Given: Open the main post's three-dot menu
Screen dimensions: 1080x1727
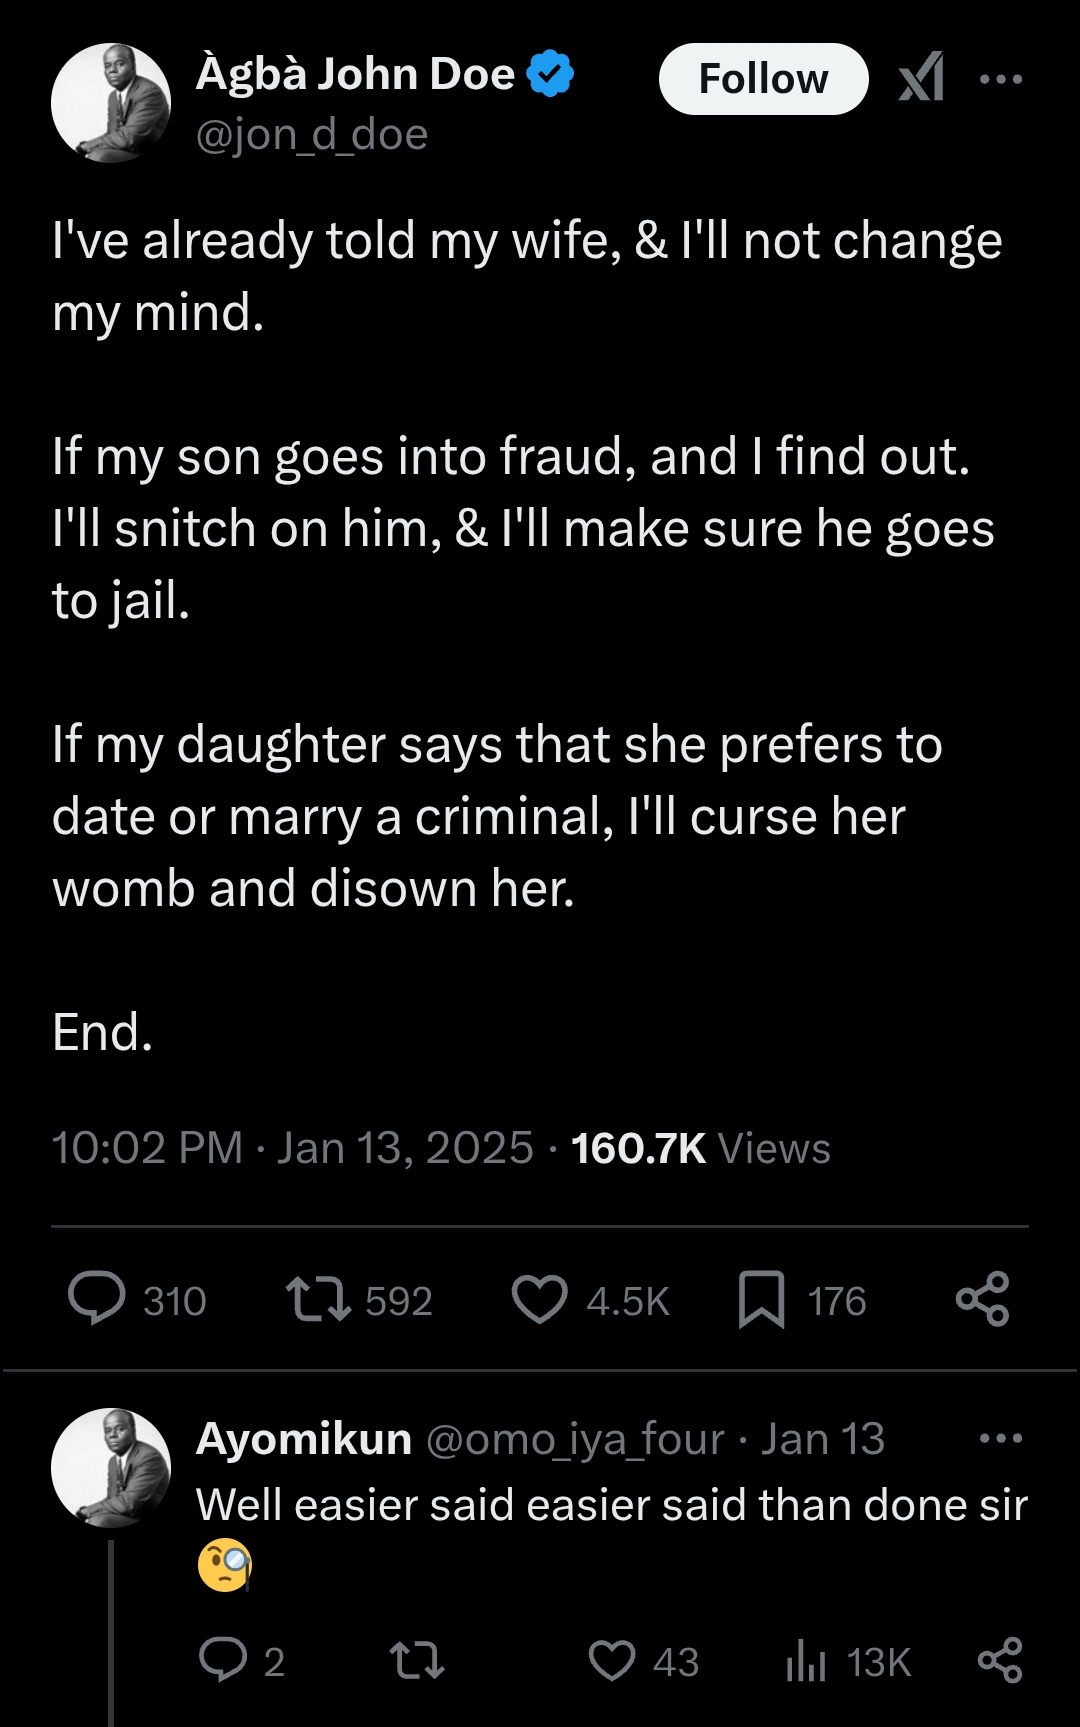Looking at the screenshot, I should 1001,79.
